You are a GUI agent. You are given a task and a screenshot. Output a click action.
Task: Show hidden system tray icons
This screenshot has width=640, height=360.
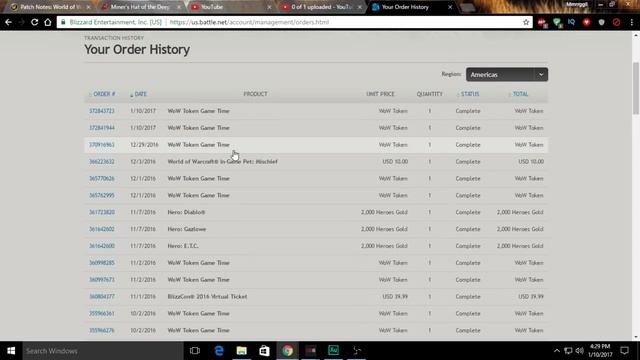tap(557, 351)
